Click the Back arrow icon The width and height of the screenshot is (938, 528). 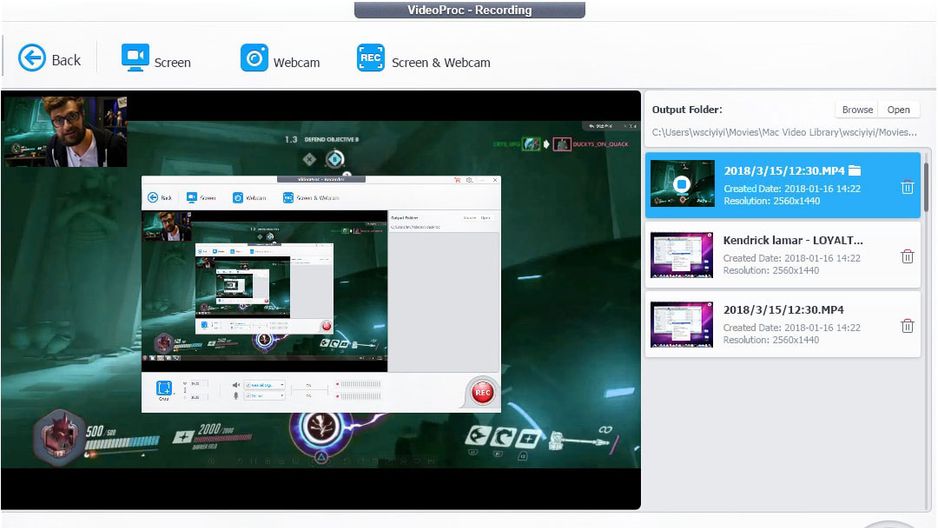(32, 59)
